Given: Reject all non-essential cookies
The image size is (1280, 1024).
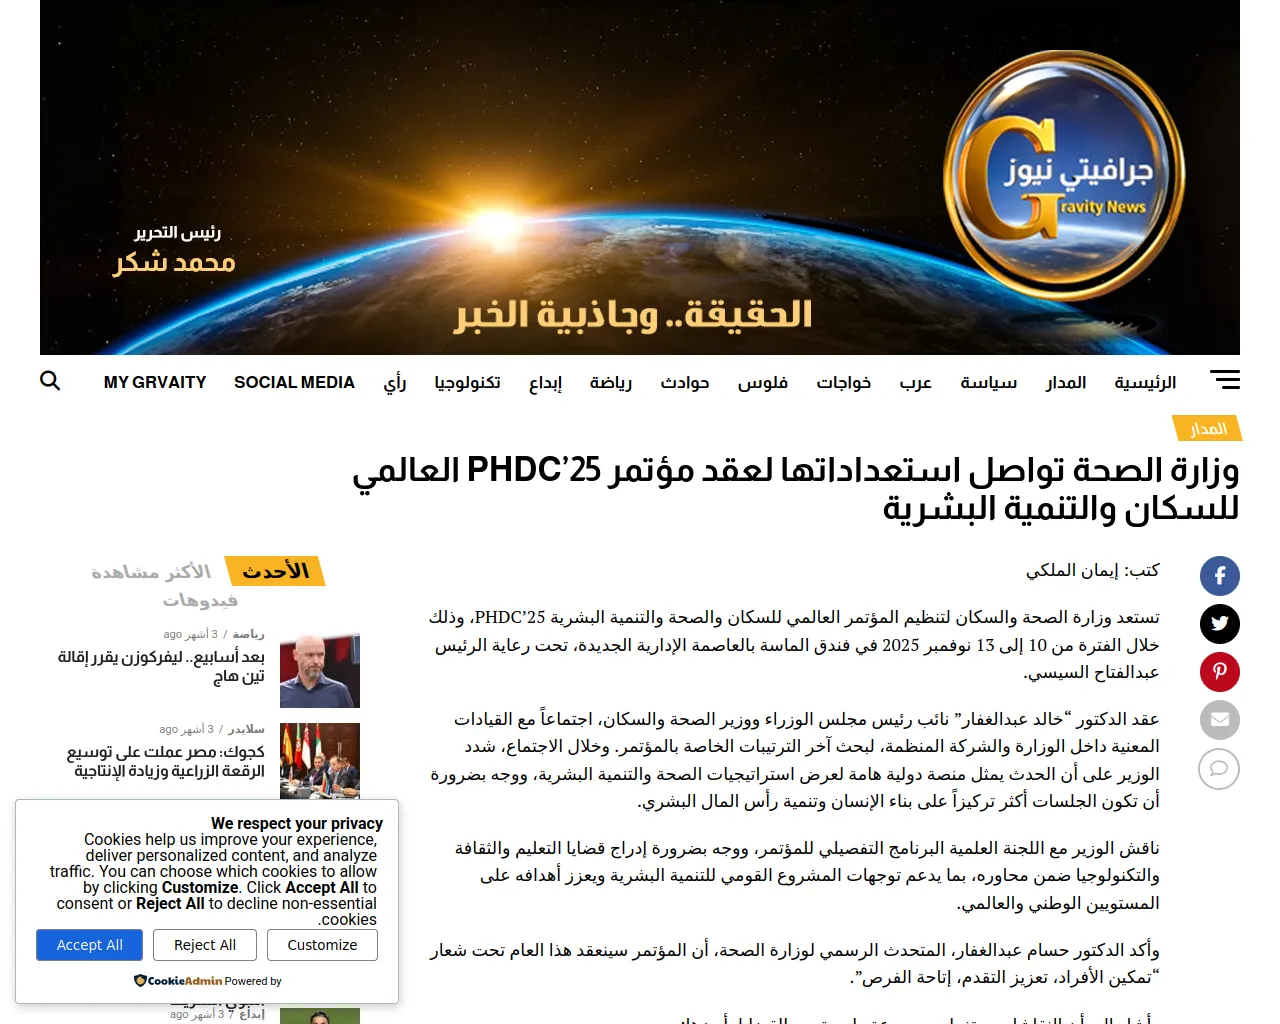Looking at the screenshot, I should [204, 944].
